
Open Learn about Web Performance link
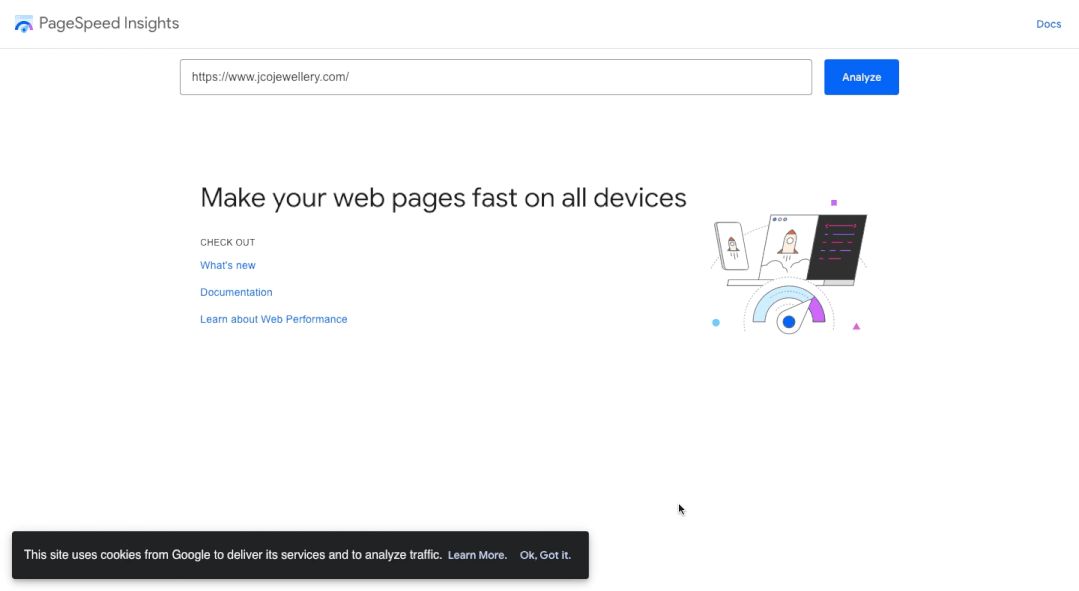(273, 319)
